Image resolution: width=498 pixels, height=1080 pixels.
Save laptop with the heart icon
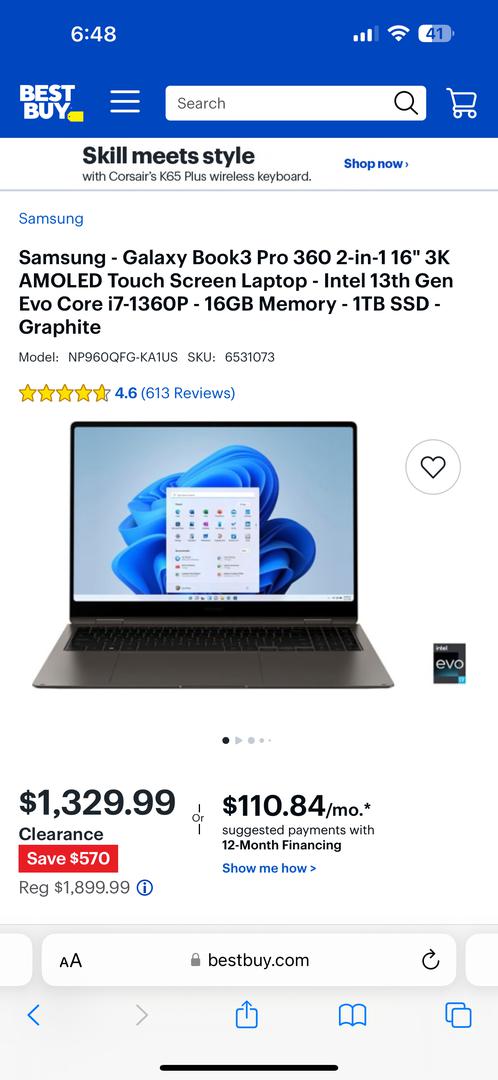pos(433,467)
